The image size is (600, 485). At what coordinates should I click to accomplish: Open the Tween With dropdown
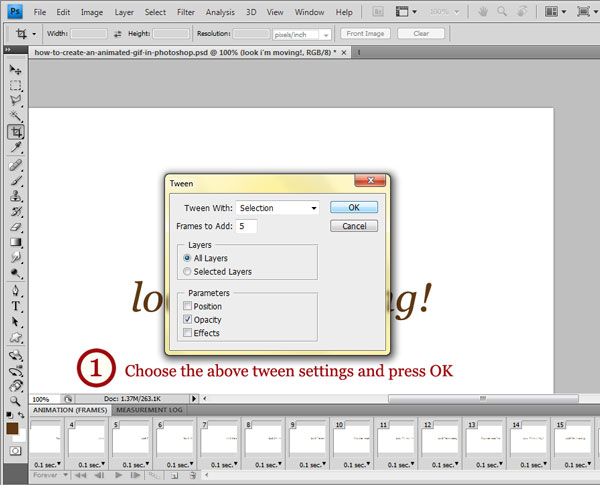point(277,208)
